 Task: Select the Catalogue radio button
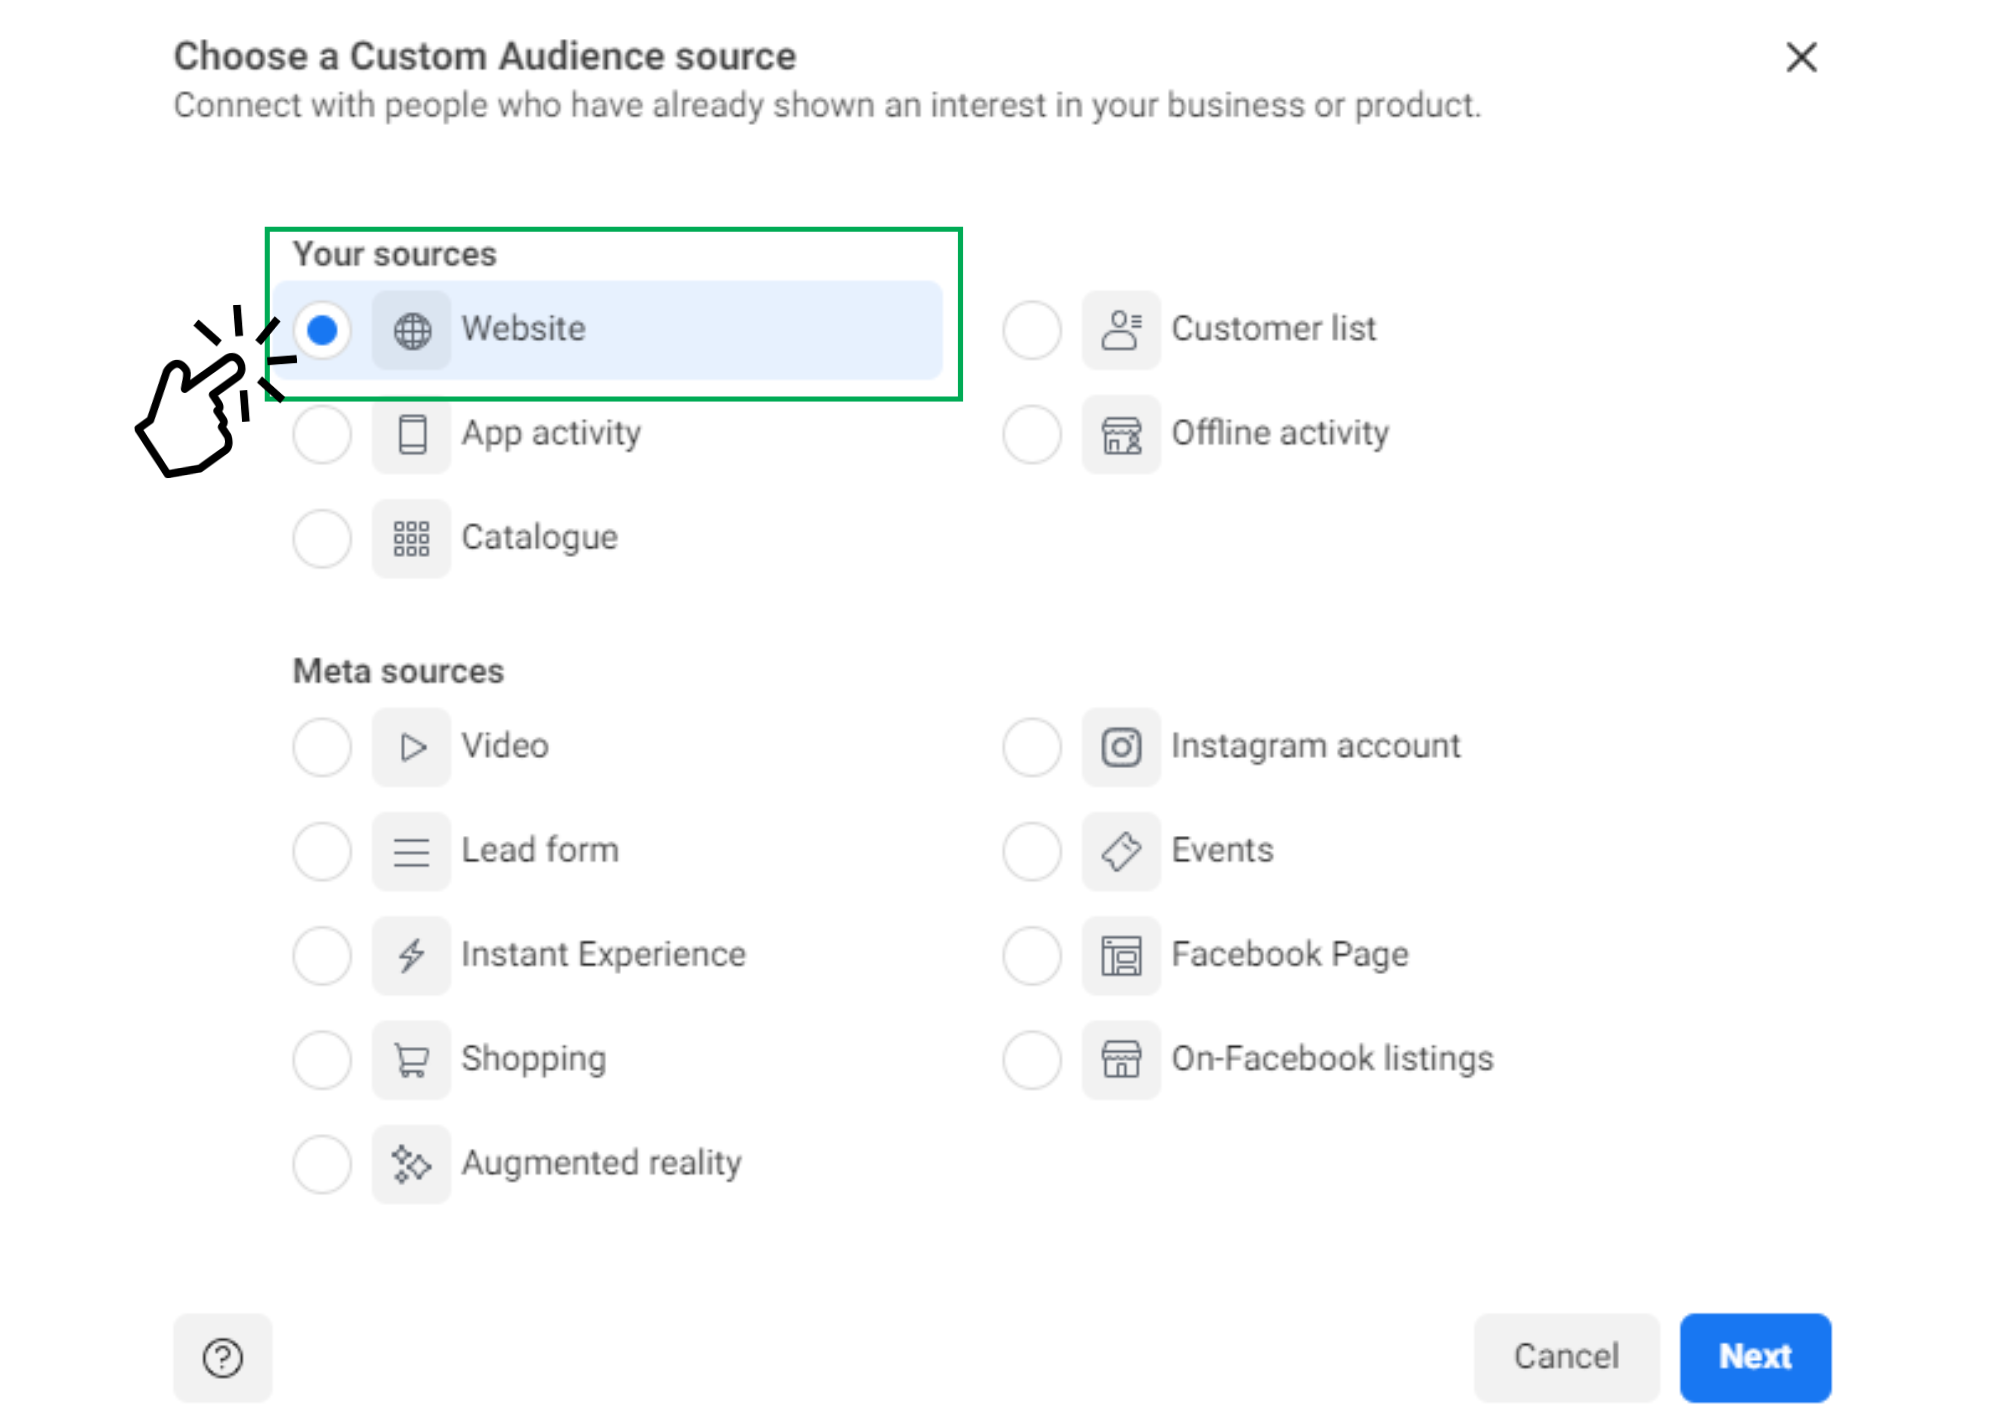322,538
